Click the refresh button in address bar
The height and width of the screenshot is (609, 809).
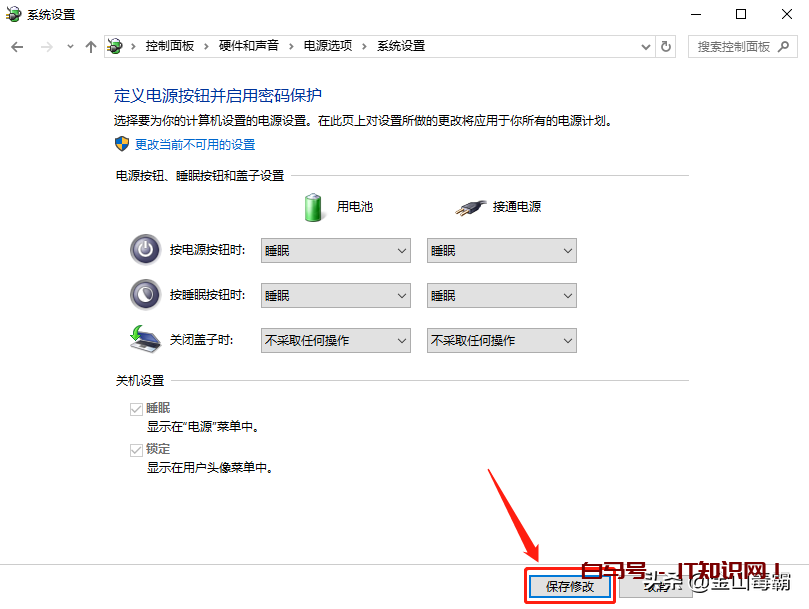(x=667, y=46)
